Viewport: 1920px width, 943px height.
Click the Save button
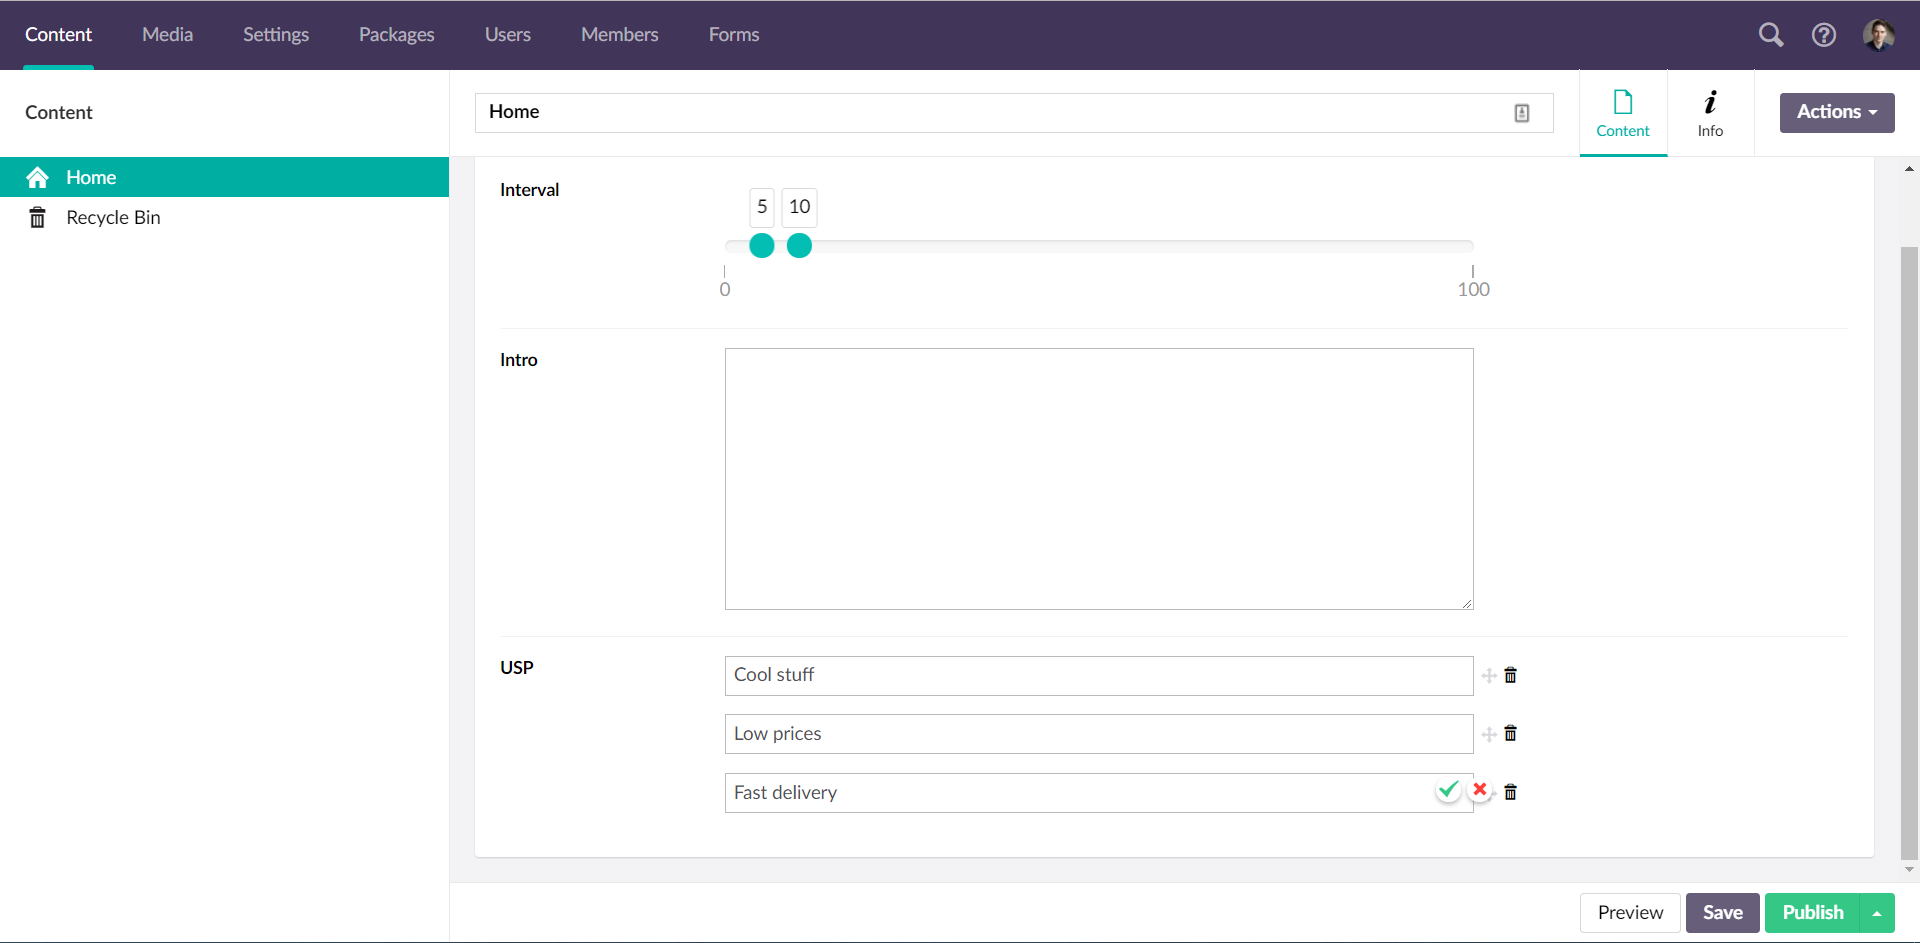pos(1722,913)
